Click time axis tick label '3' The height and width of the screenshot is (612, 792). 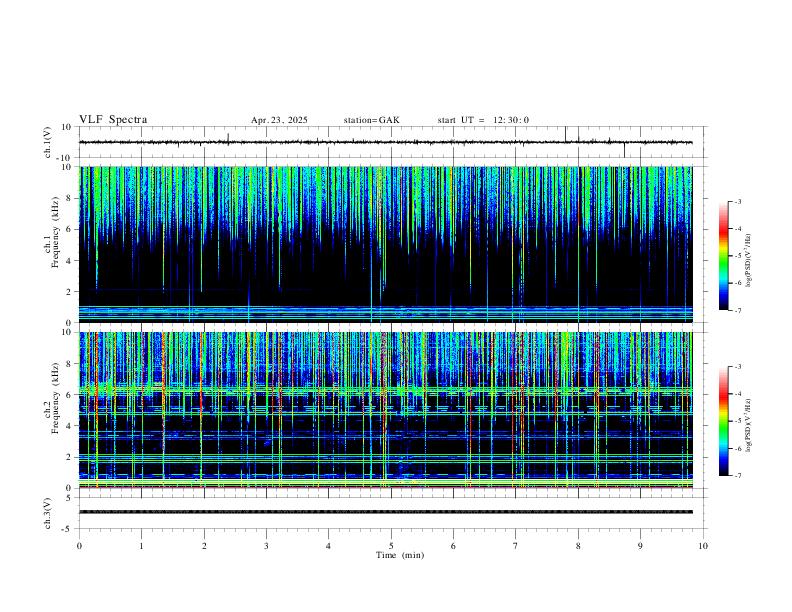point(266,546)
